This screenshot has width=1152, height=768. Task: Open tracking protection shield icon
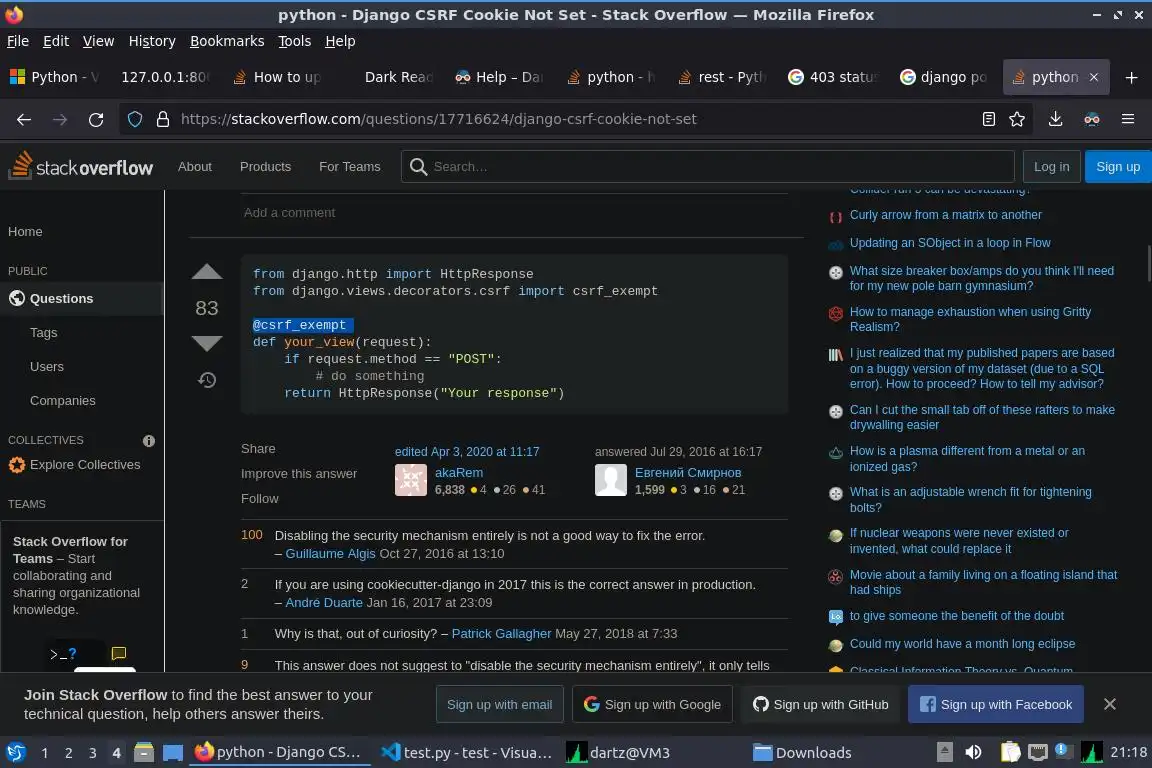coord(135,119)
